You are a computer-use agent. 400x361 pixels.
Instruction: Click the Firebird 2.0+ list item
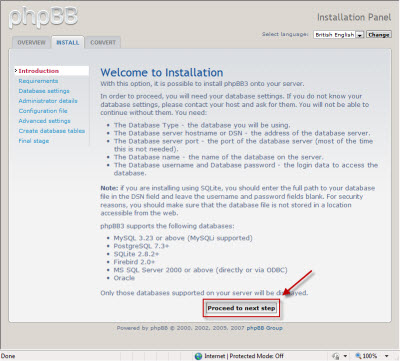[x=134, y=262]
